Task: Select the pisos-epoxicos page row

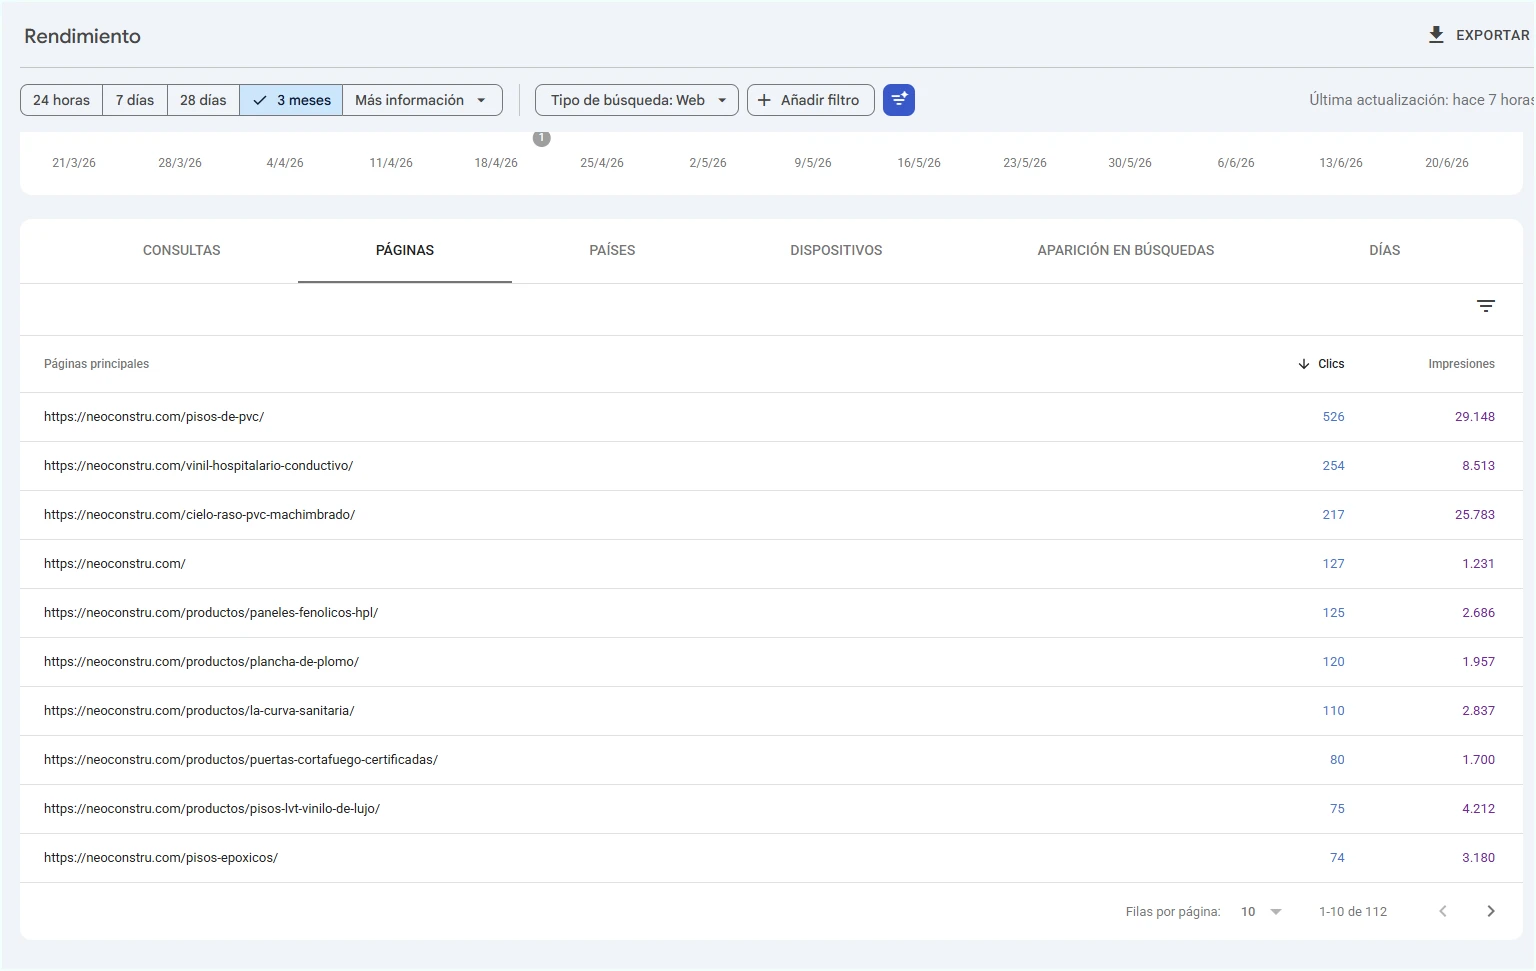Action: point(771,858)
